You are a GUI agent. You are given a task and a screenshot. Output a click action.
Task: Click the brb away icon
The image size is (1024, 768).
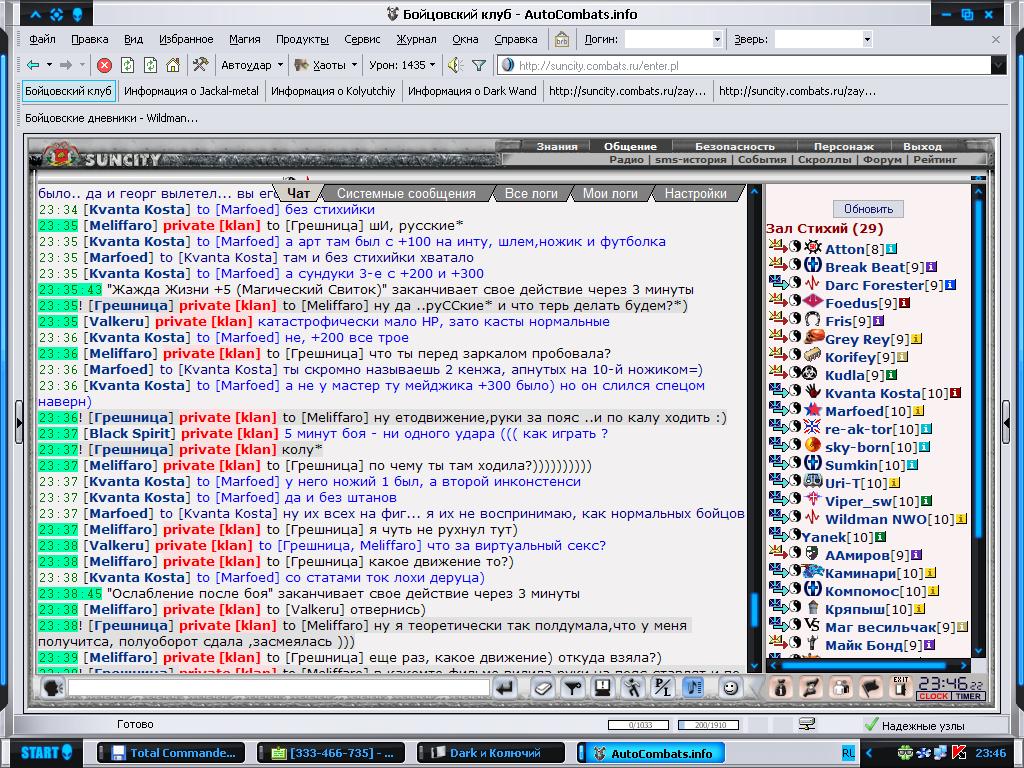pos(562,39)
